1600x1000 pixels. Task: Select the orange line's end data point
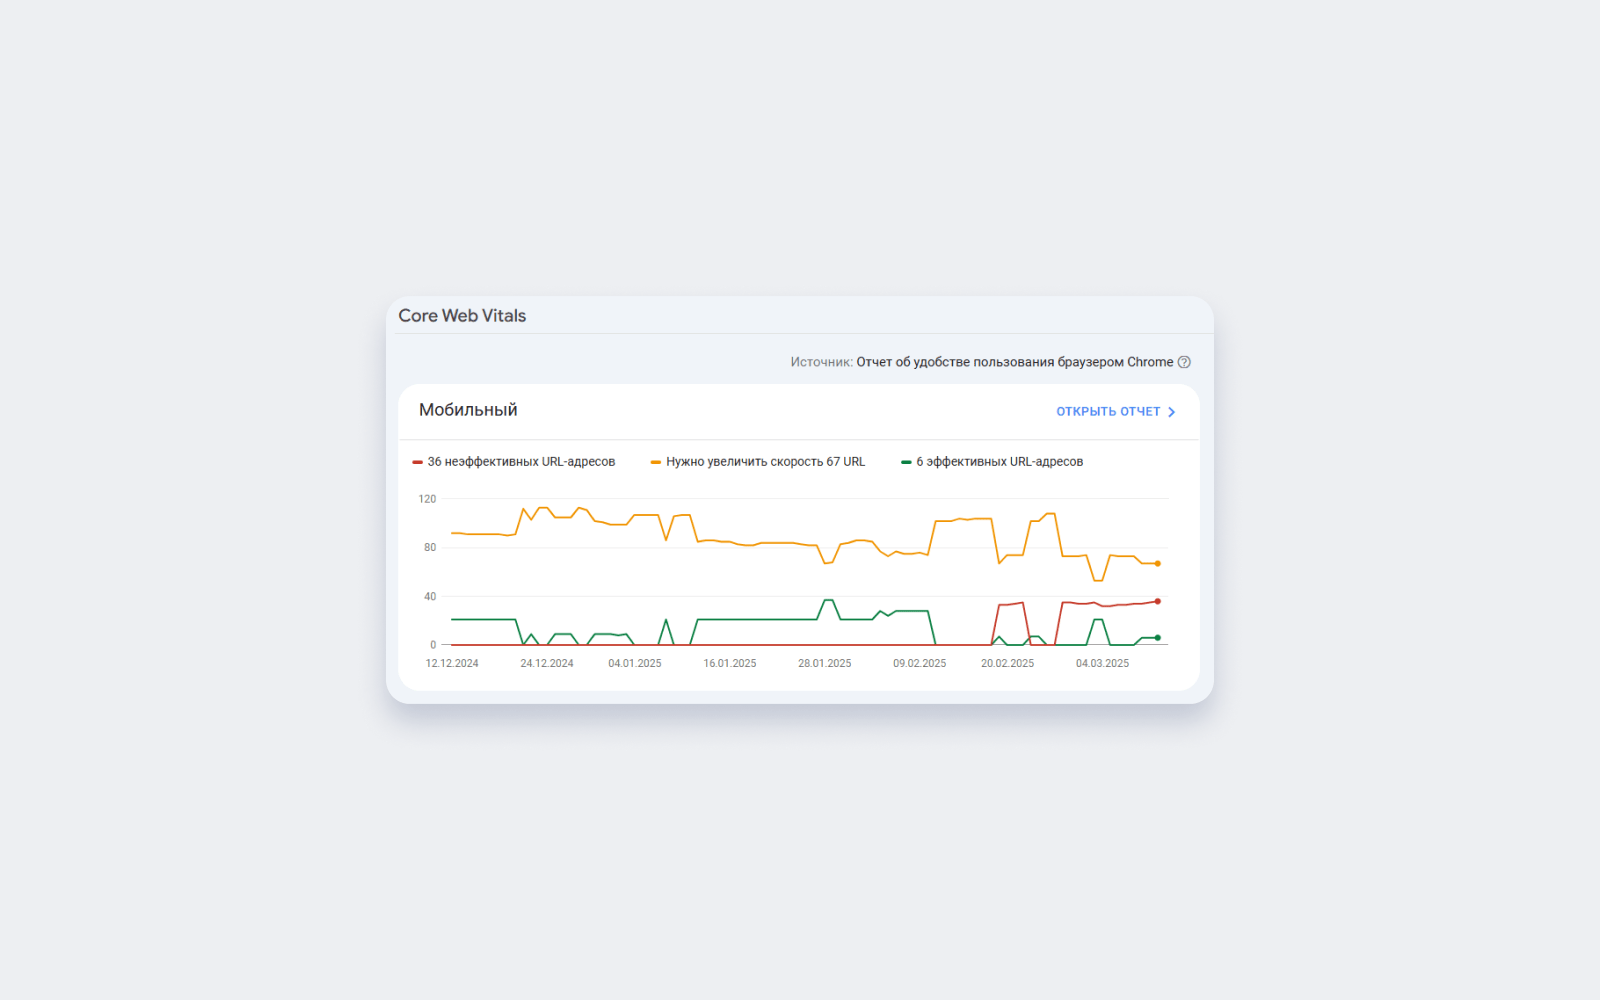point(1158,564)
